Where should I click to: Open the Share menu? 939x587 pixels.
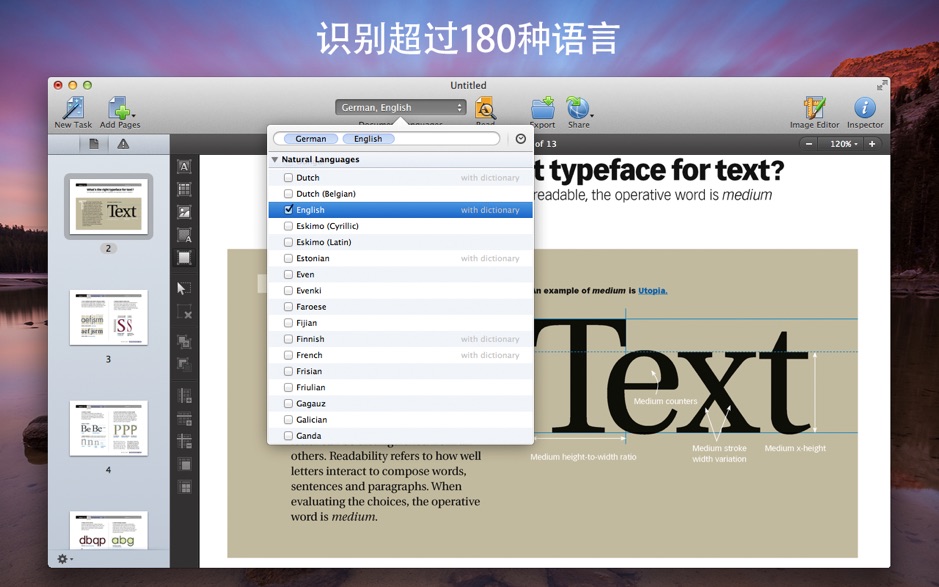(x=579, y=107)
